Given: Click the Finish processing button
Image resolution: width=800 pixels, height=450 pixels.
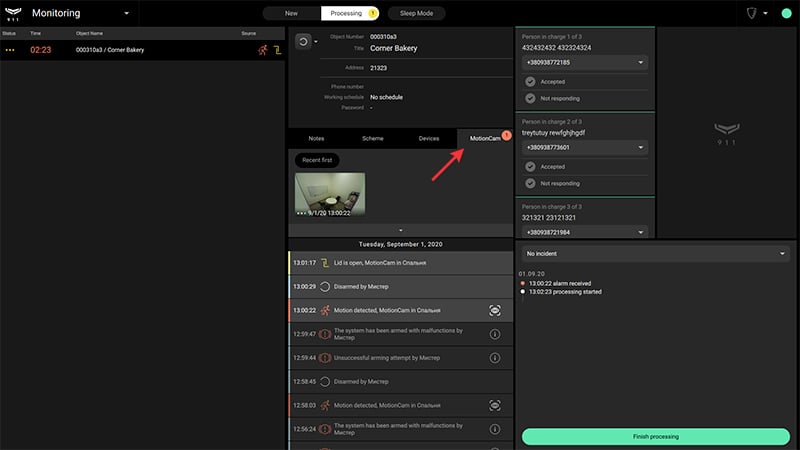Looking at the screenshot, I should 656,437.
